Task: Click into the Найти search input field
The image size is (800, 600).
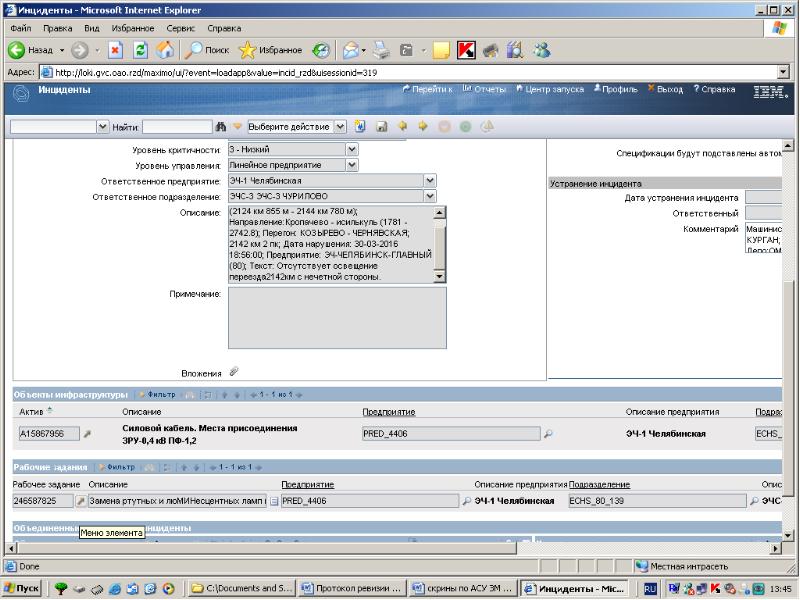Action: click(177, 127)
